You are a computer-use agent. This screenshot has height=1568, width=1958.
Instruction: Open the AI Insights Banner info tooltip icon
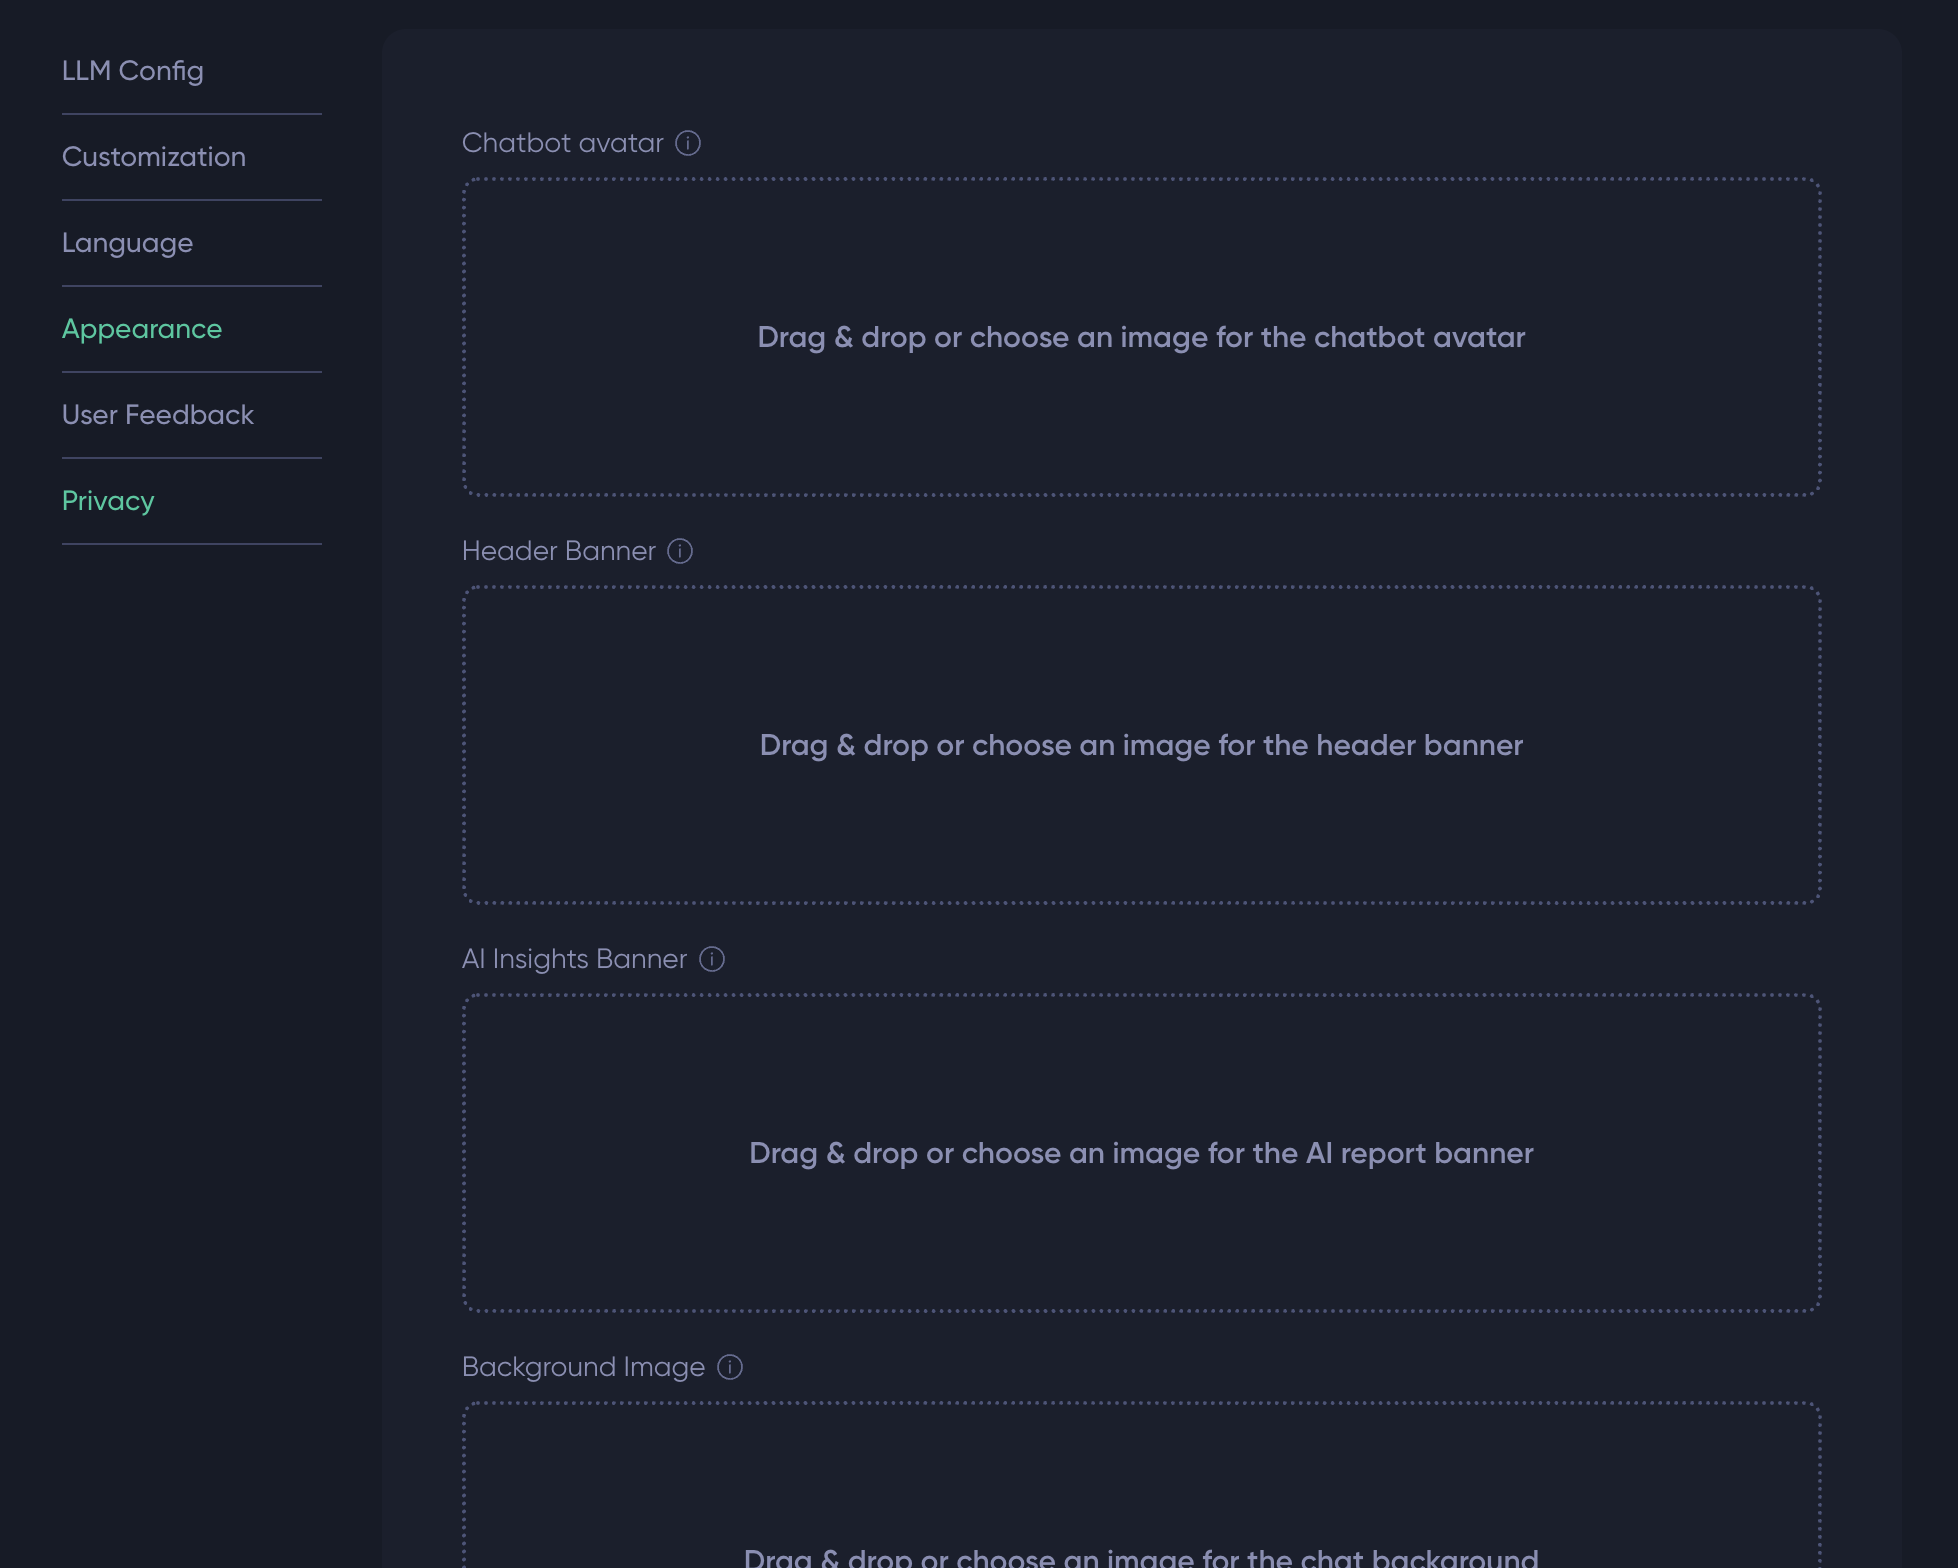coord(712,959)
